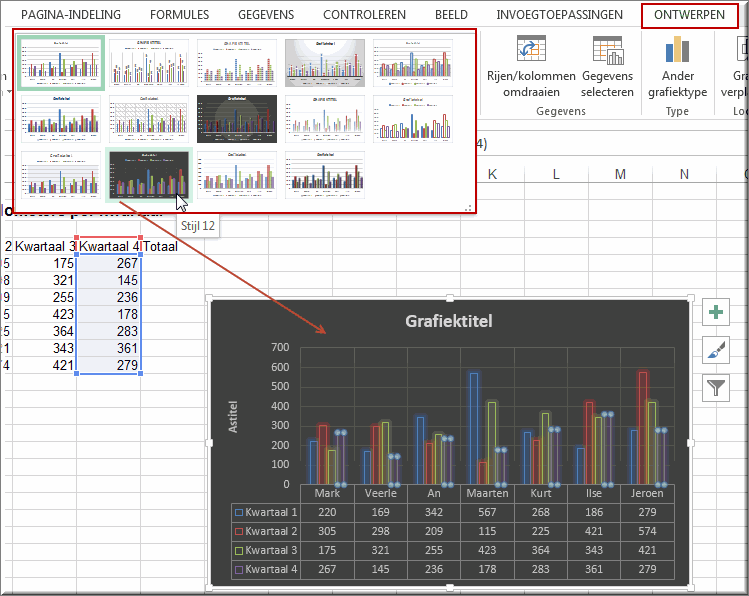Open chart styles with the paintbrush button
Viewport: 749px width, 596px height.
coord(716,349)
